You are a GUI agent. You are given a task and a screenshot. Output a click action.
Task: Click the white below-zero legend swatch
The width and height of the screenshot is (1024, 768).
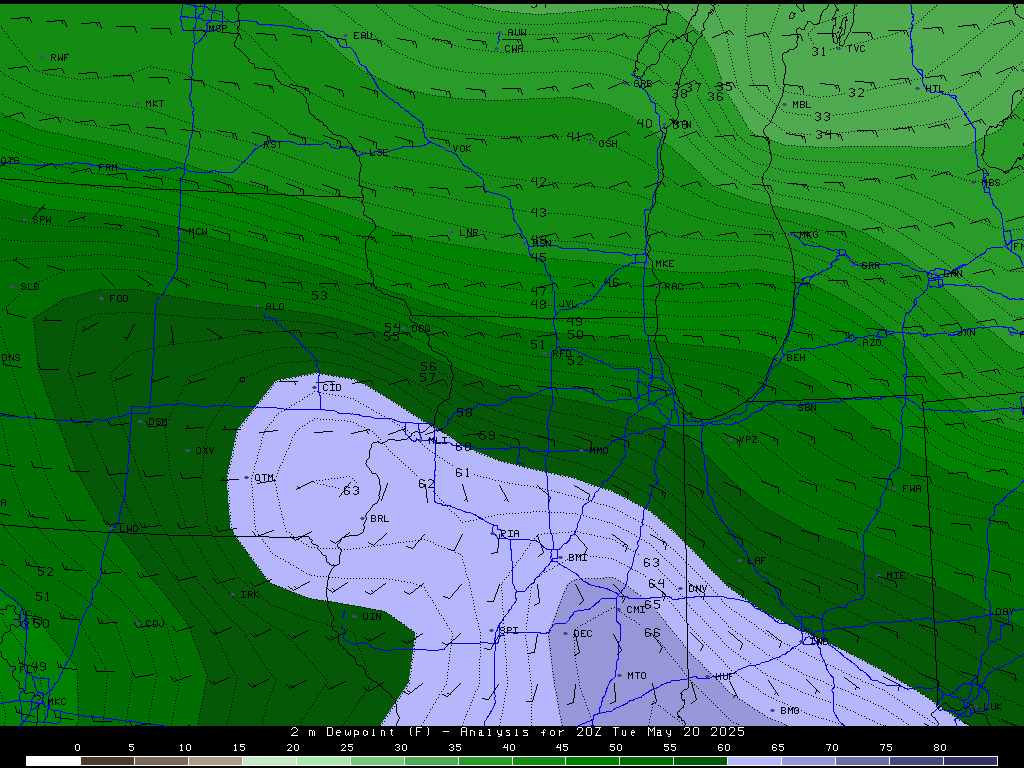point(53,761)
